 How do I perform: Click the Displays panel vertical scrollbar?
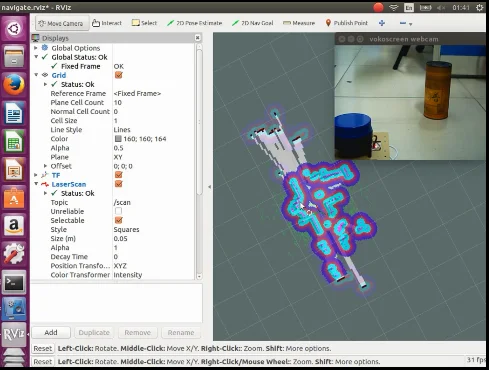[x=199, y=122]
